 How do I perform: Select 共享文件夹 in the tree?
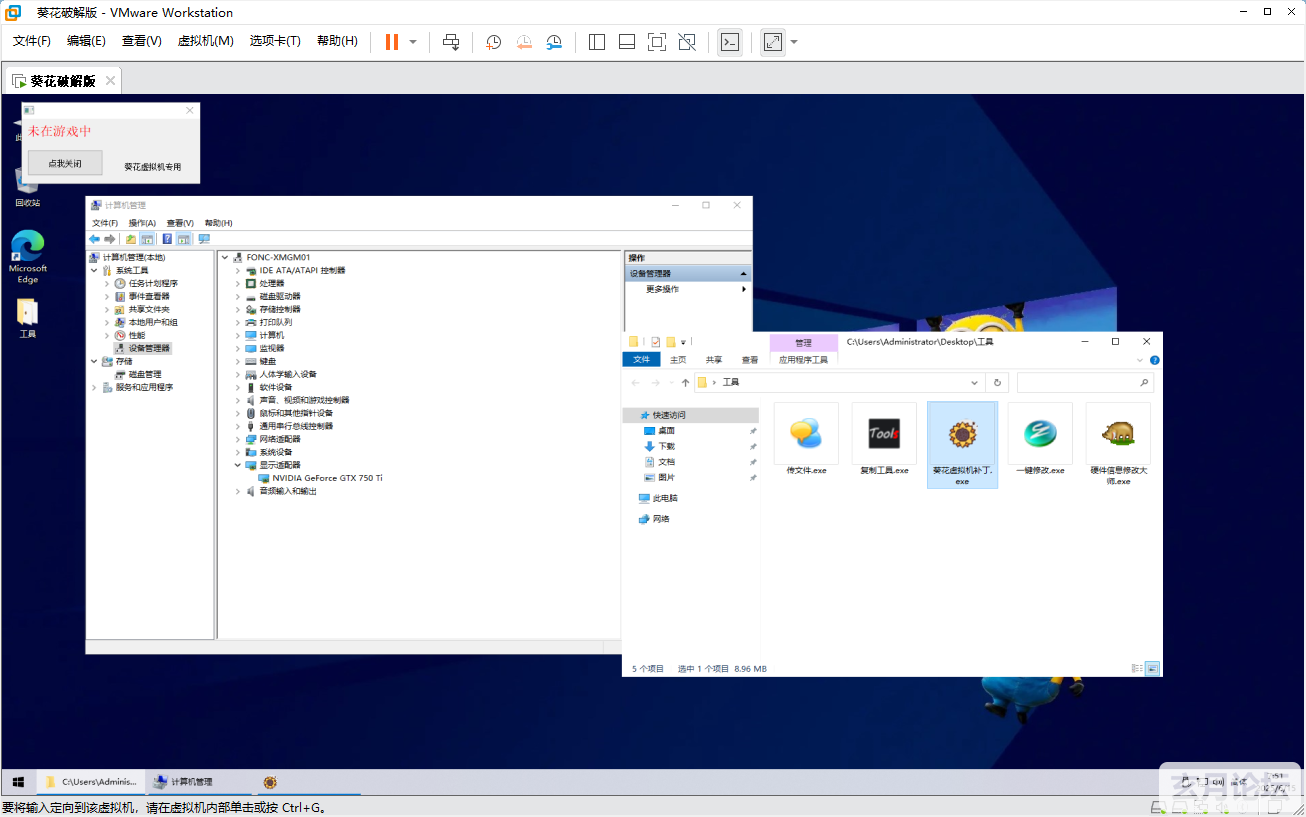click(149, 309)
